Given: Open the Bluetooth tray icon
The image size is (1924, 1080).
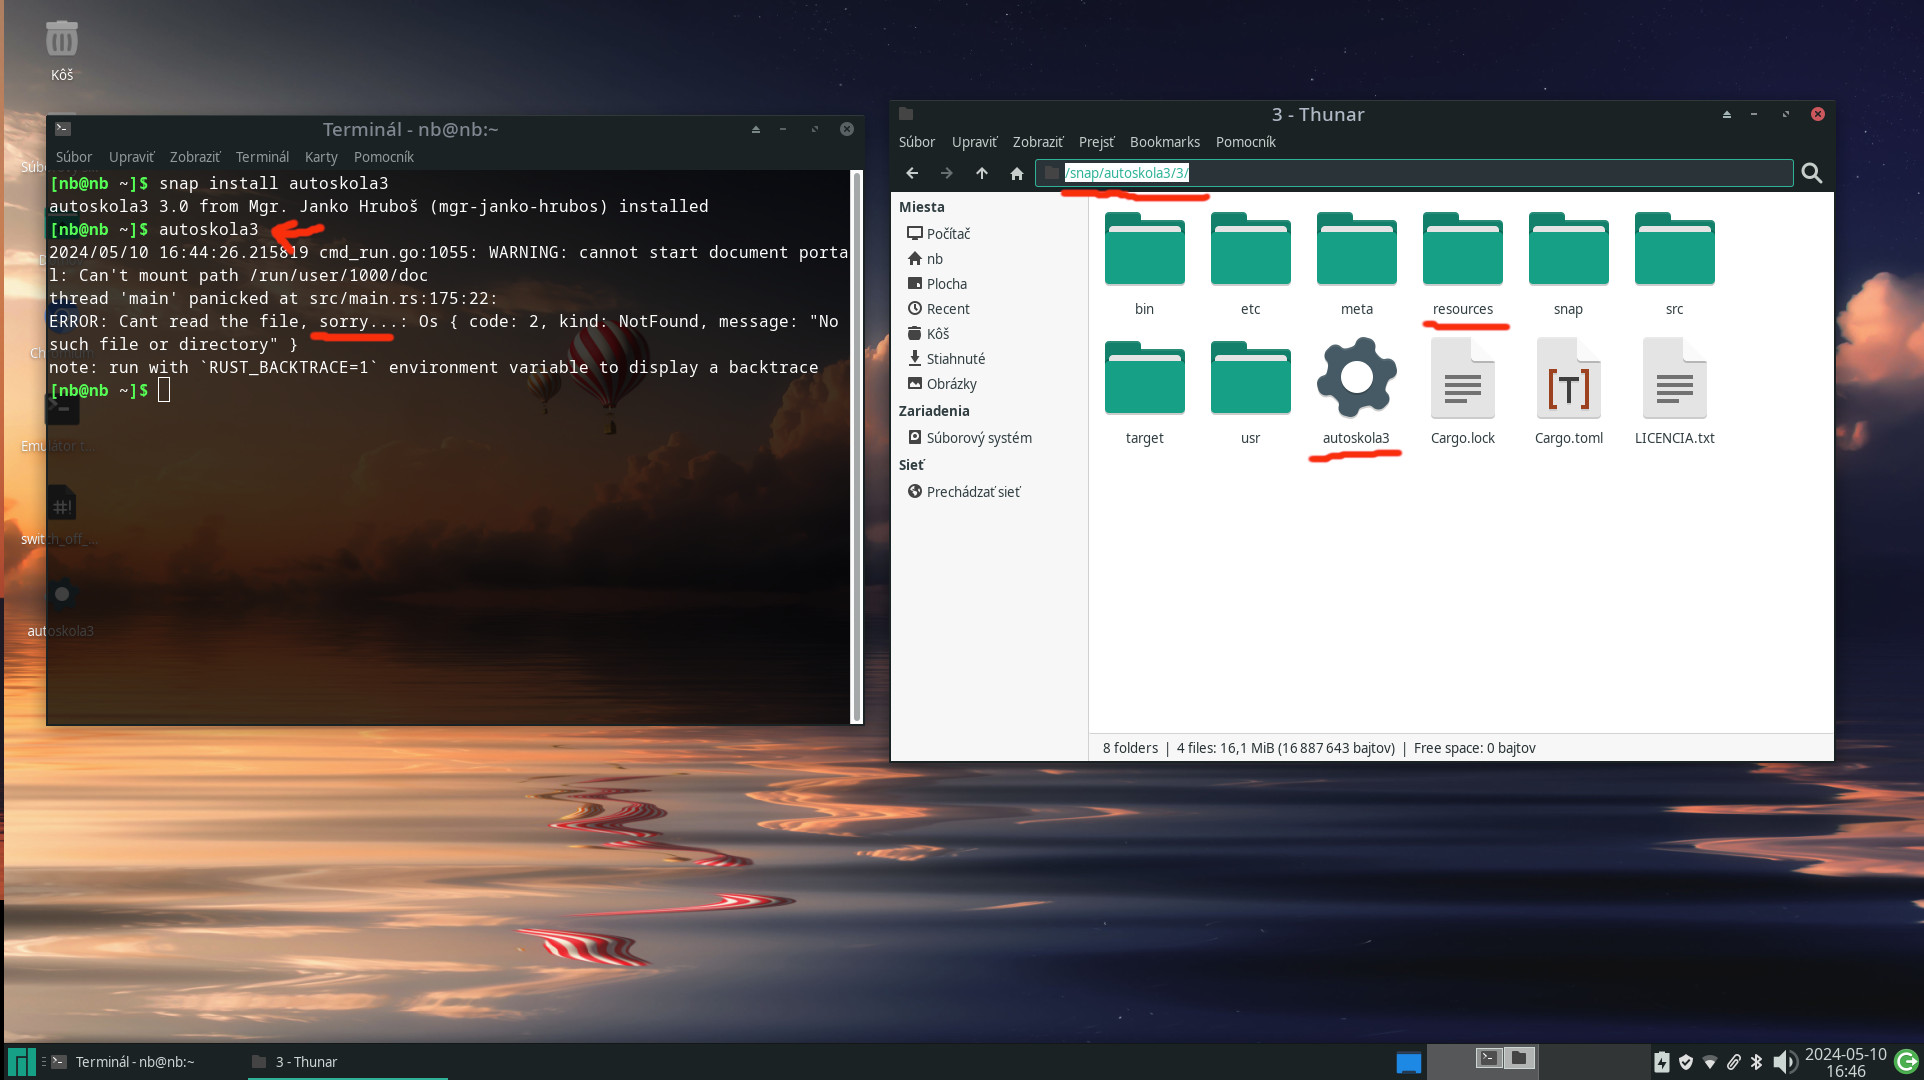Looking at the screenshot, I should click(x=1757, y=1062).
